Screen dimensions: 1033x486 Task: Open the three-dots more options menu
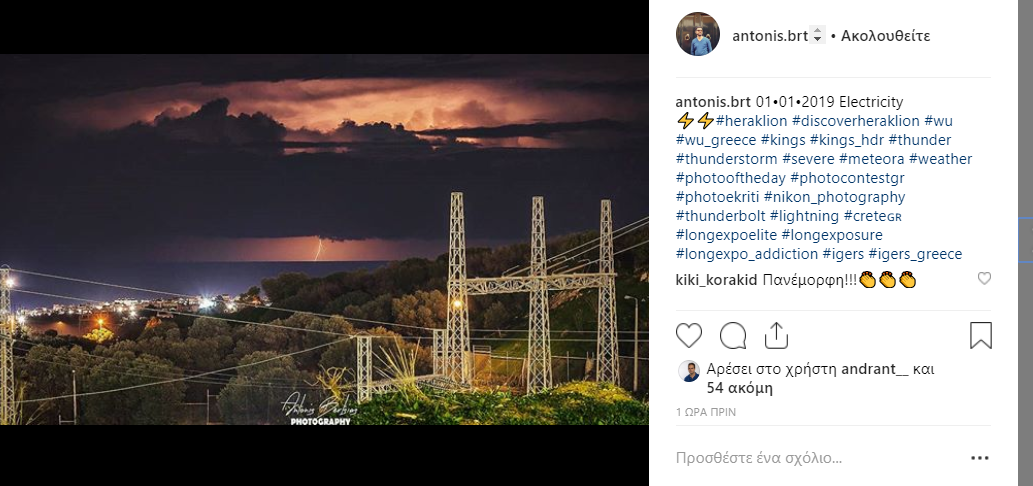click(979, 459)
